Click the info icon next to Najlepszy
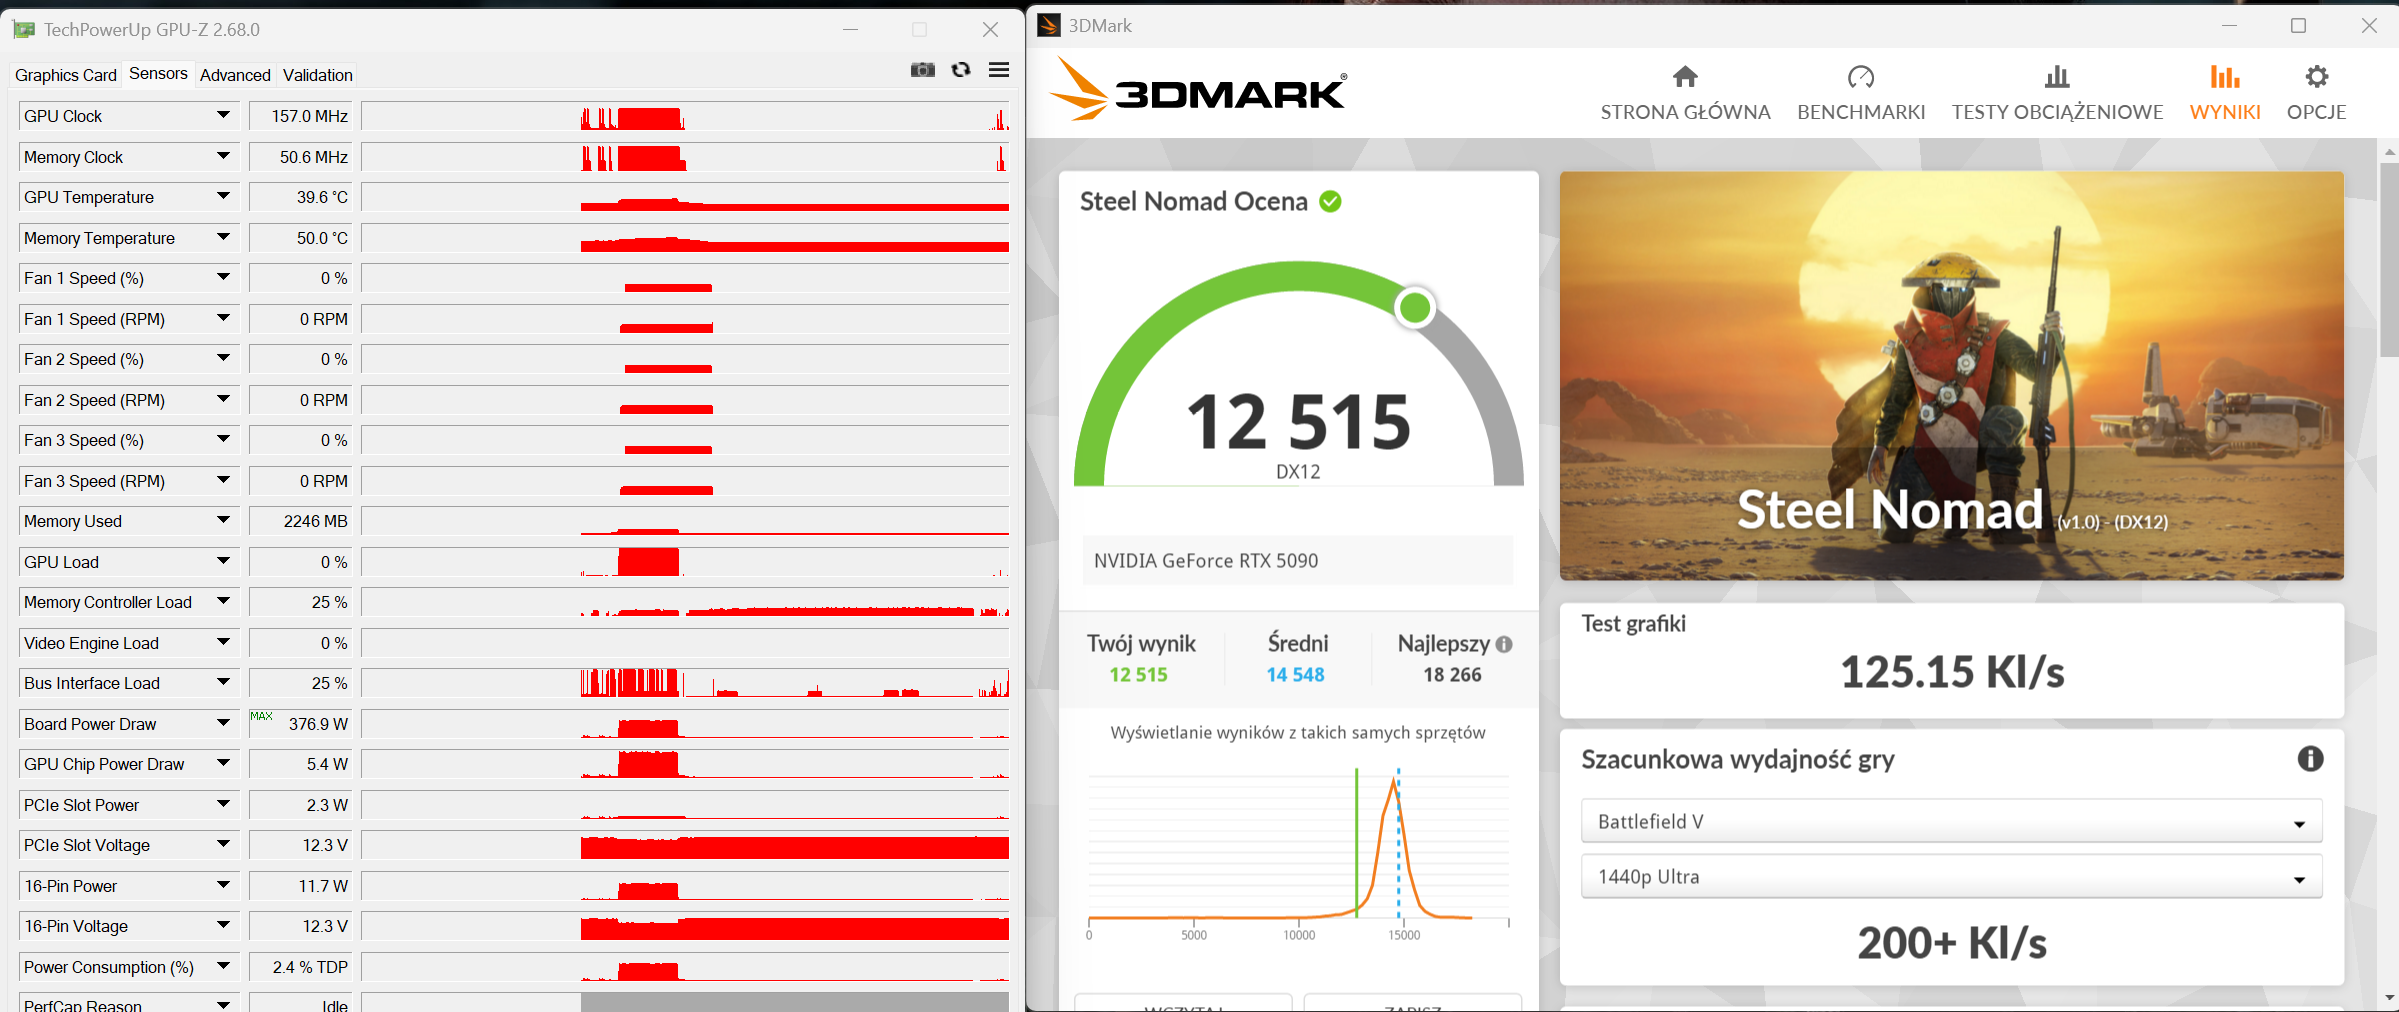This screenshot has width=2399, height=1012. point(1504,645)
